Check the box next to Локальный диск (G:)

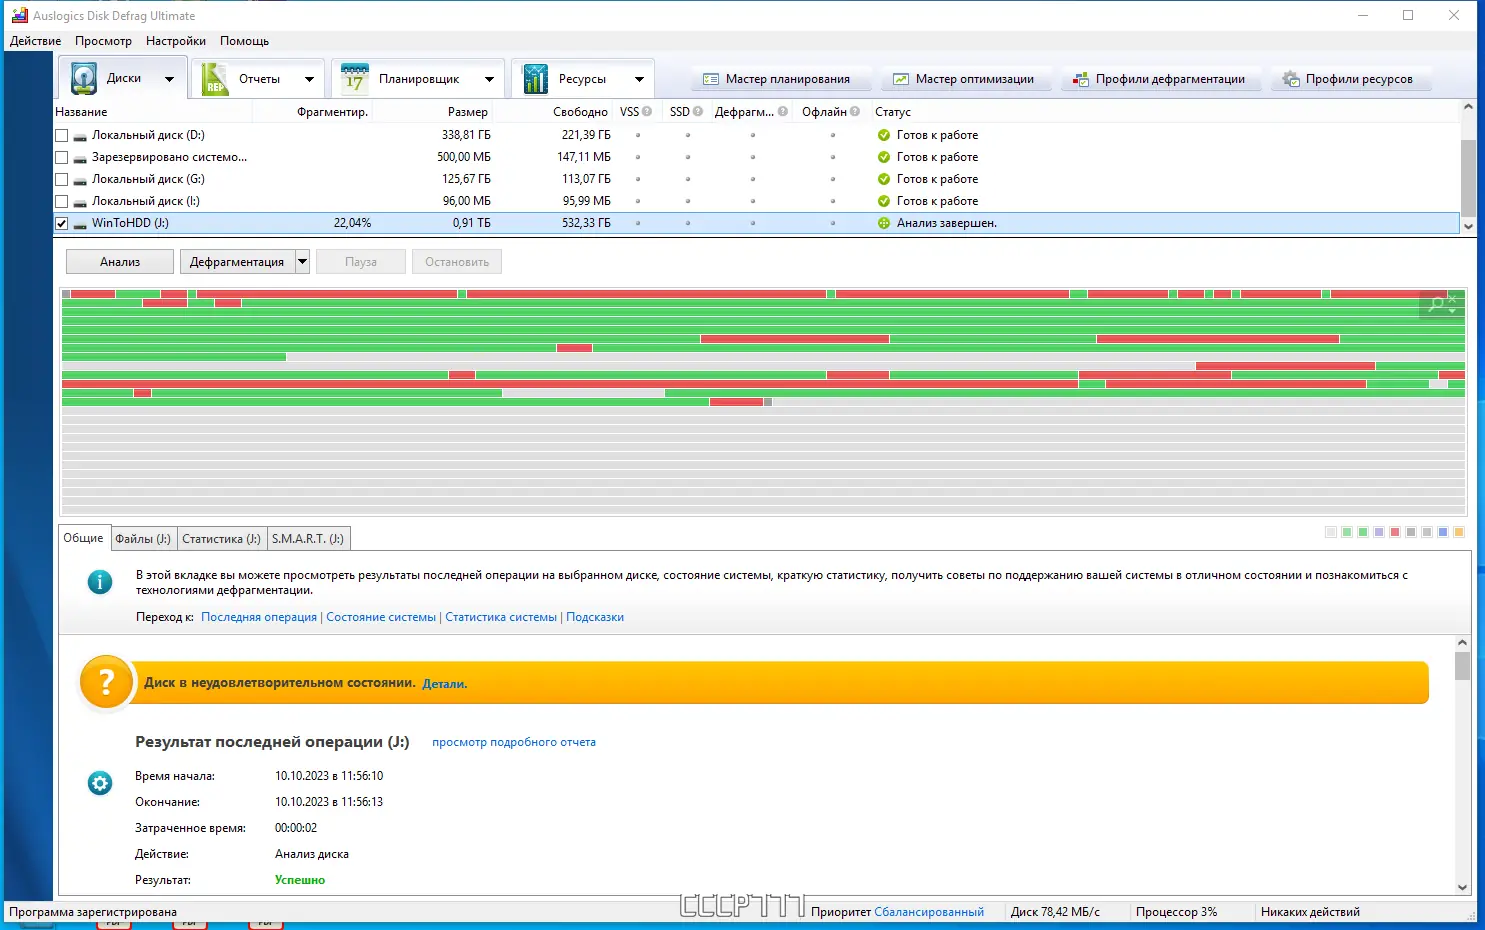click(61, 178)
